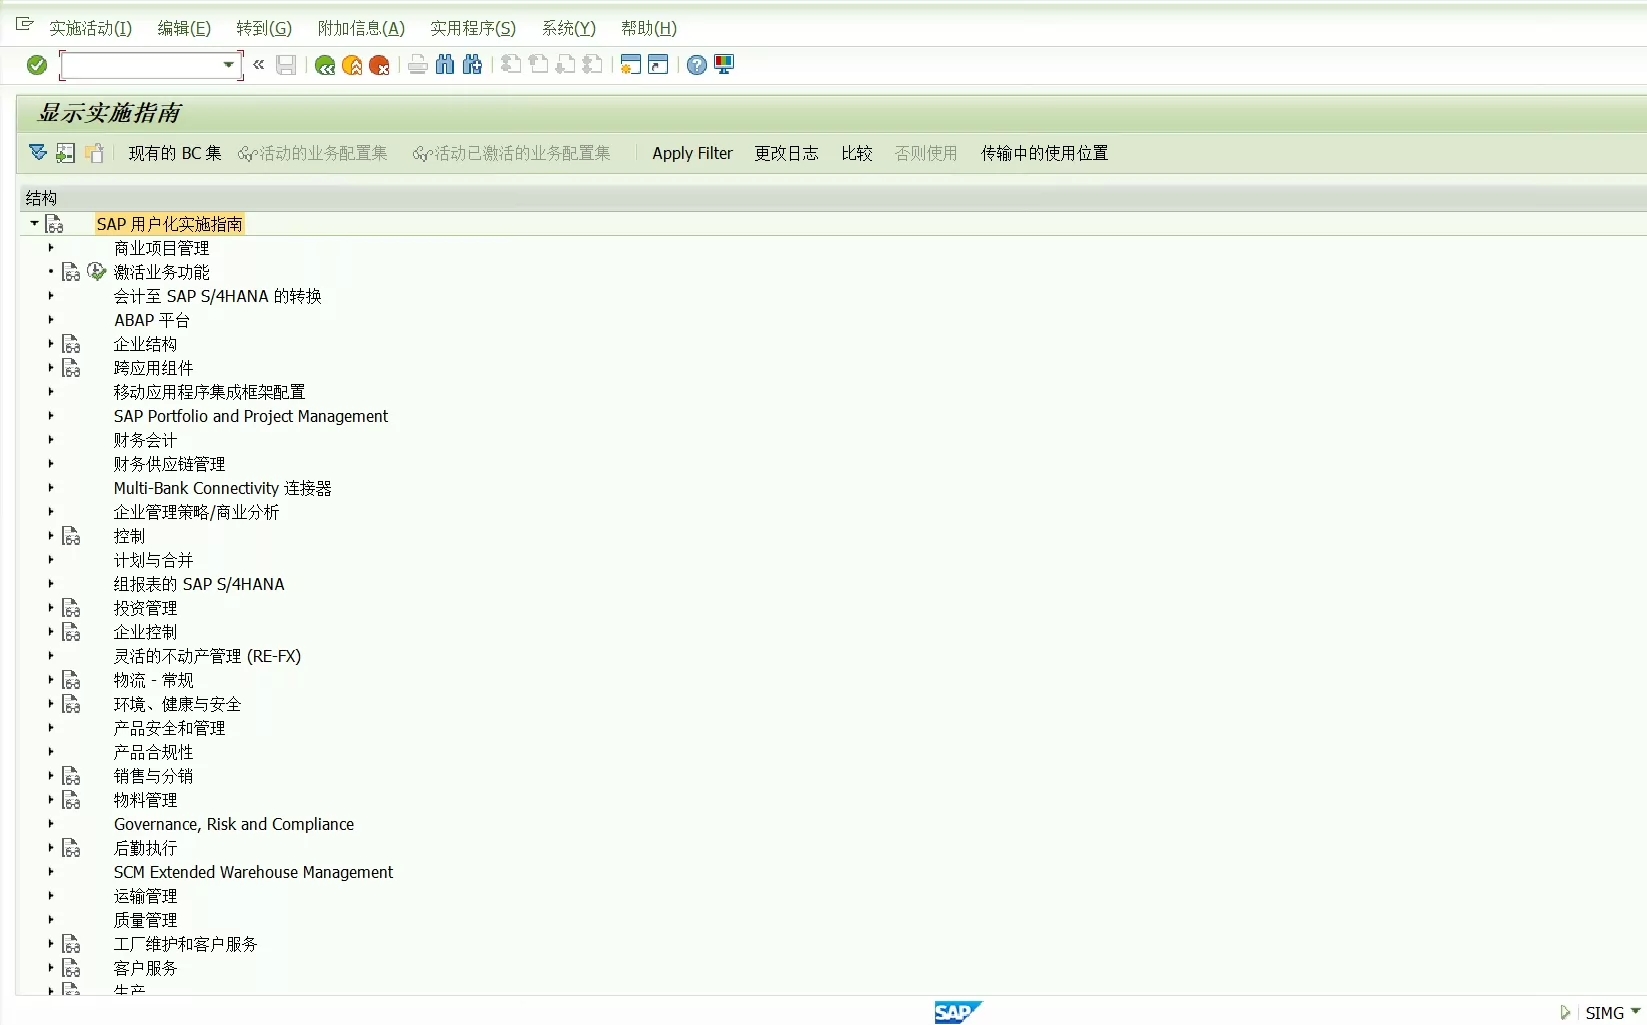Open the 帮助(H) menu

(649, 28)
